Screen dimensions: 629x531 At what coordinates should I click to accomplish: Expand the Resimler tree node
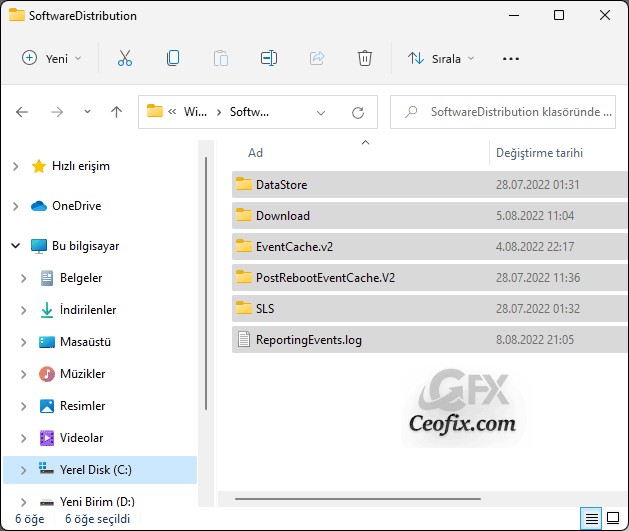23,406
